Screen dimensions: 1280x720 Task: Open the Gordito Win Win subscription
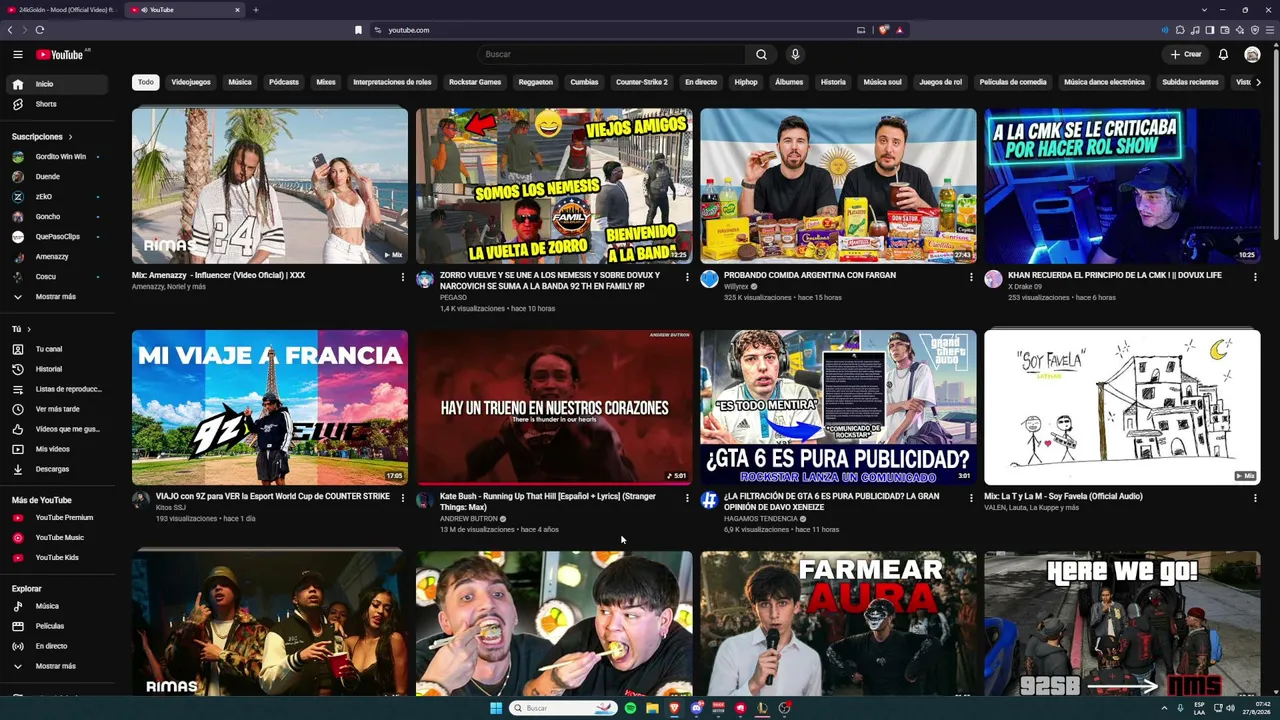pos(57,157)
